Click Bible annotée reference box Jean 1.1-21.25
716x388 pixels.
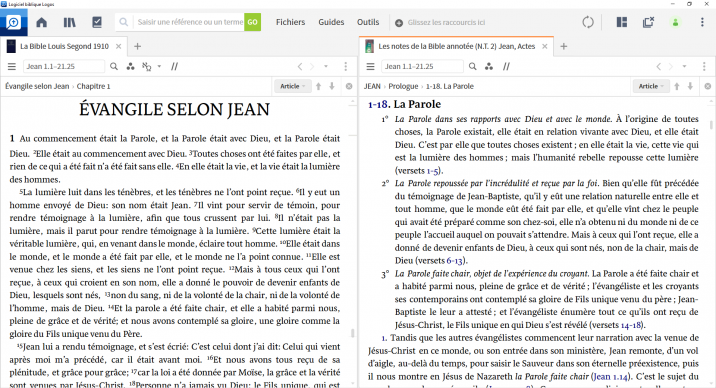(422, 67)
